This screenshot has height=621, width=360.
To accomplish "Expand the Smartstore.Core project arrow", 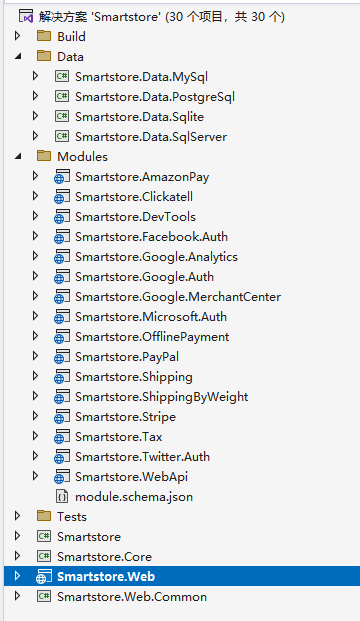I will 17,556.
